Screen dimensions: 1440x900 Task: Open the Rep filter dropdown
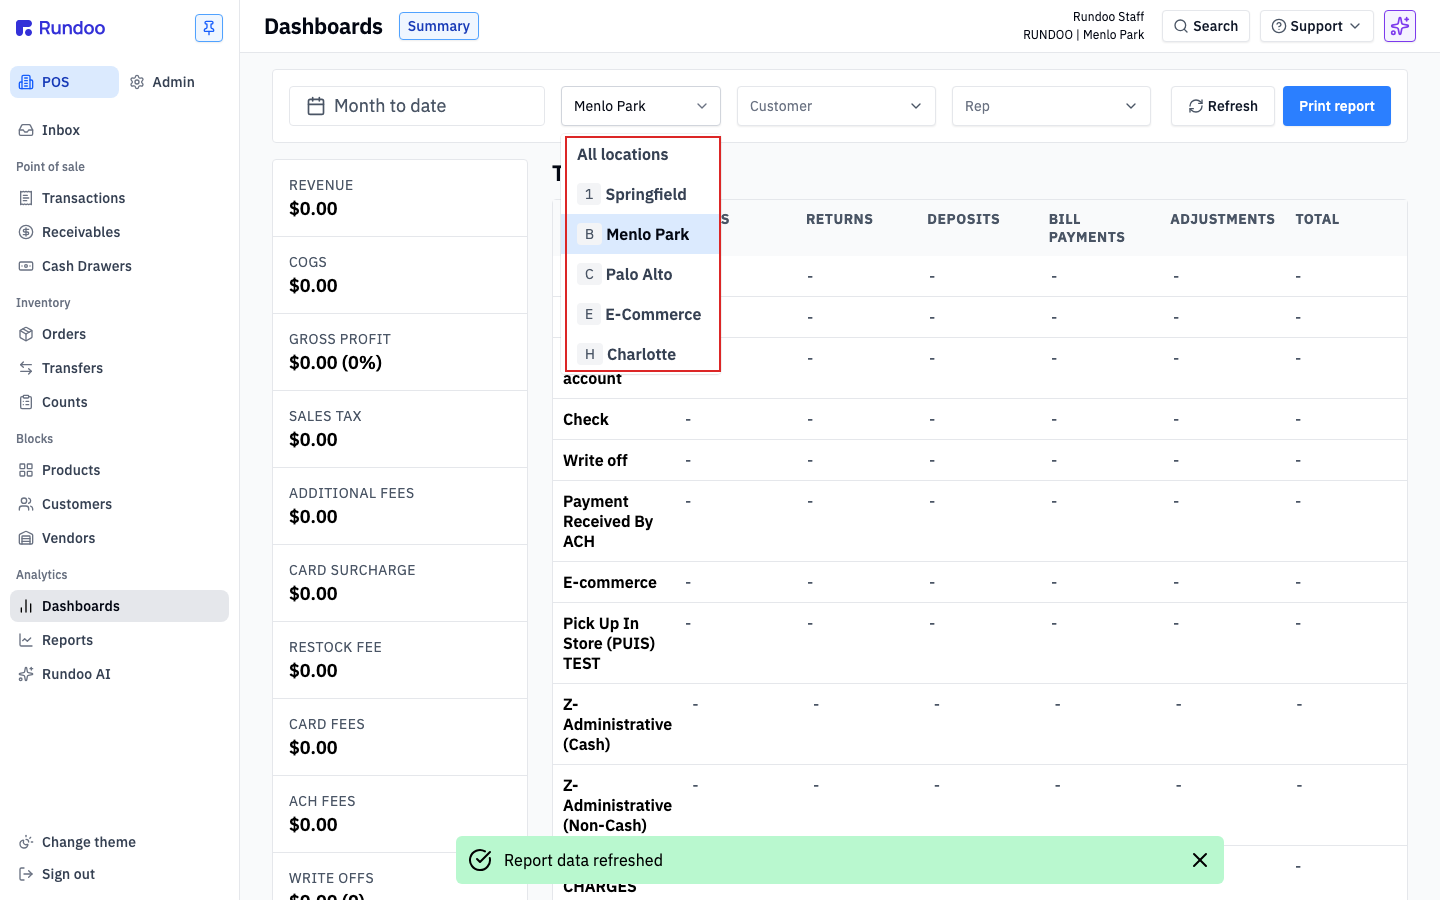[1051, 106]
